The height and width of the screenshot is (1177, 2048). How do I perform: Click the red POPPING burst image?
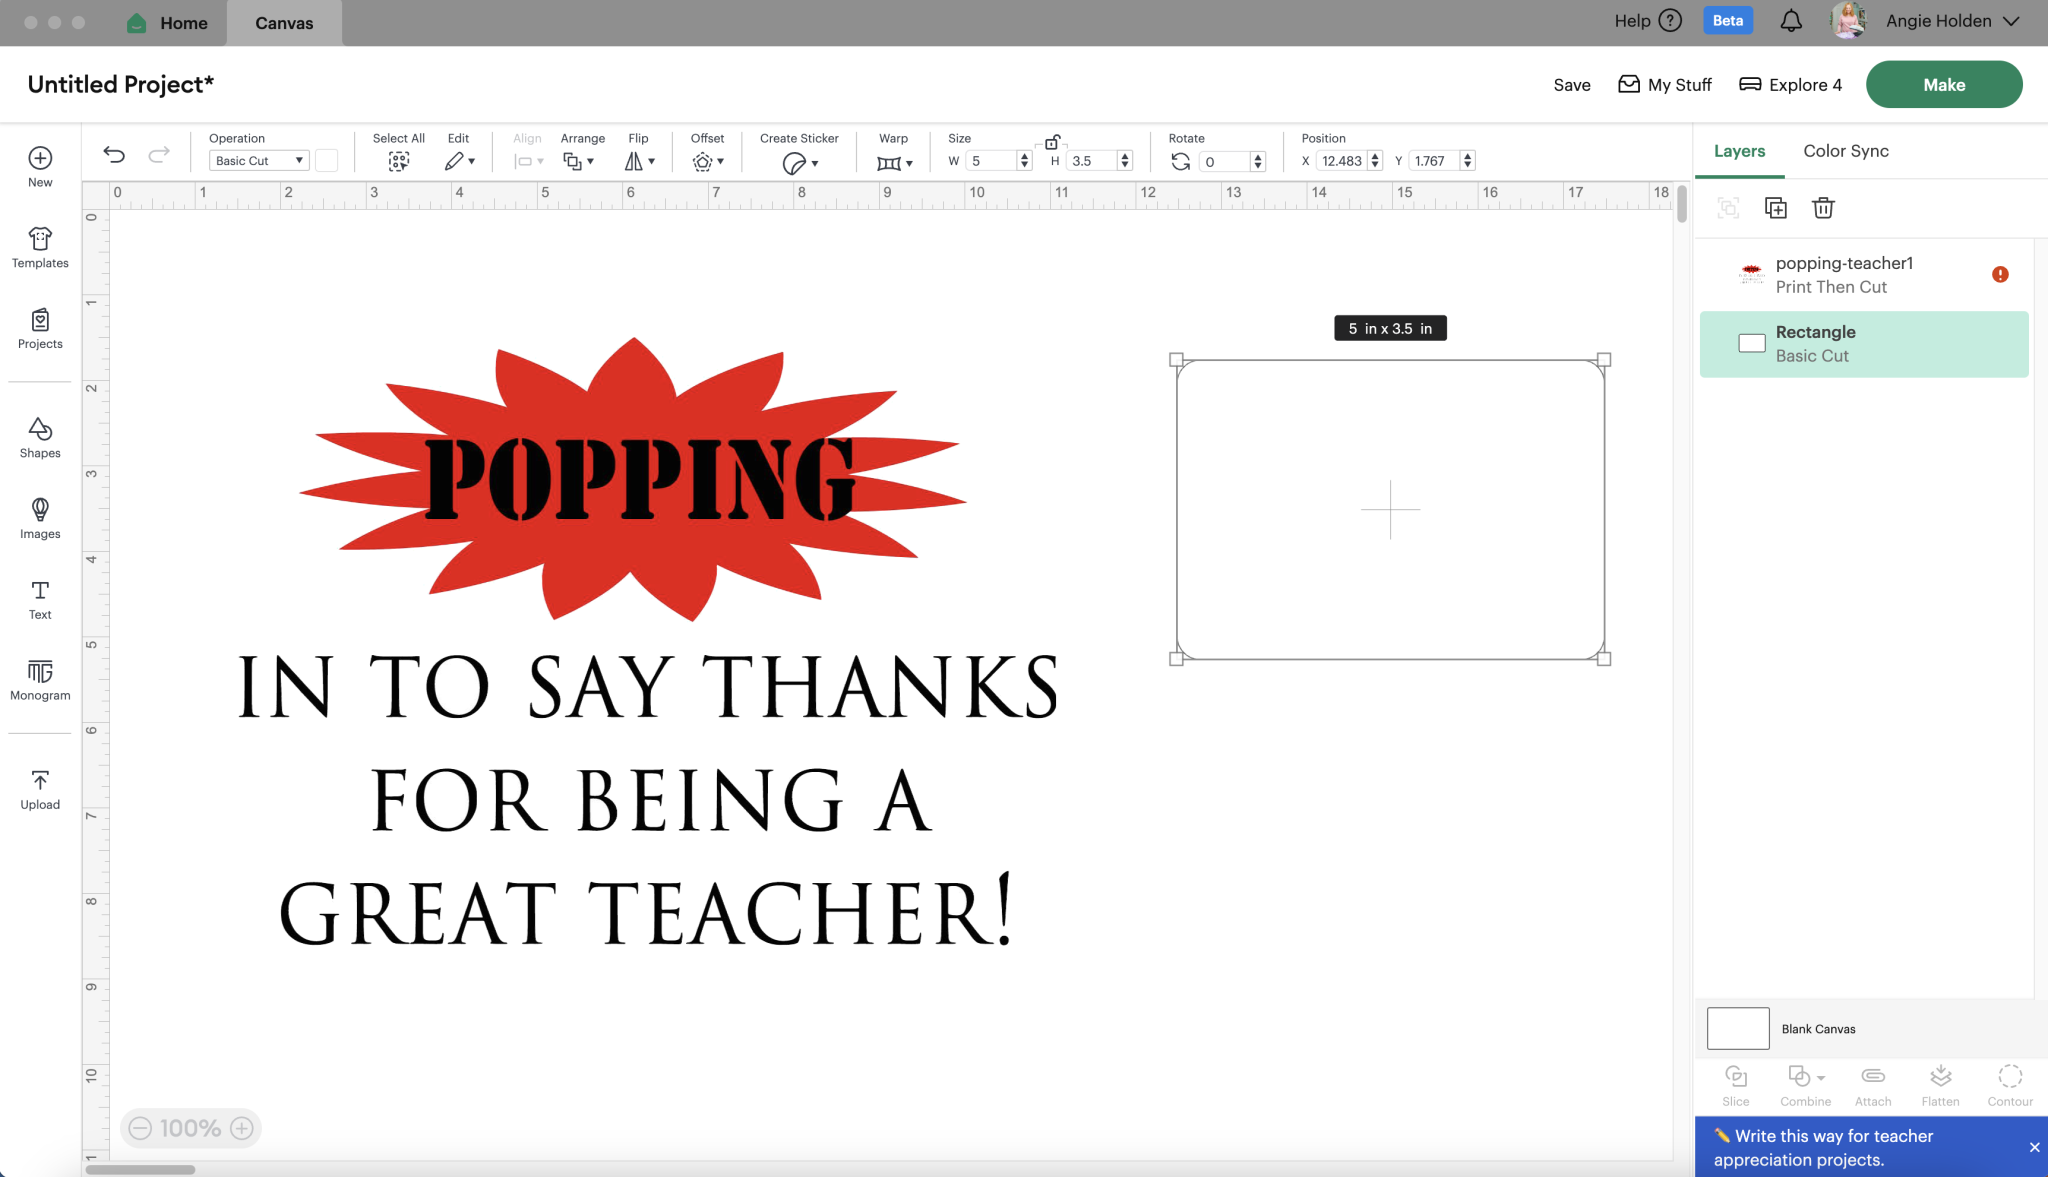point(633,479)
